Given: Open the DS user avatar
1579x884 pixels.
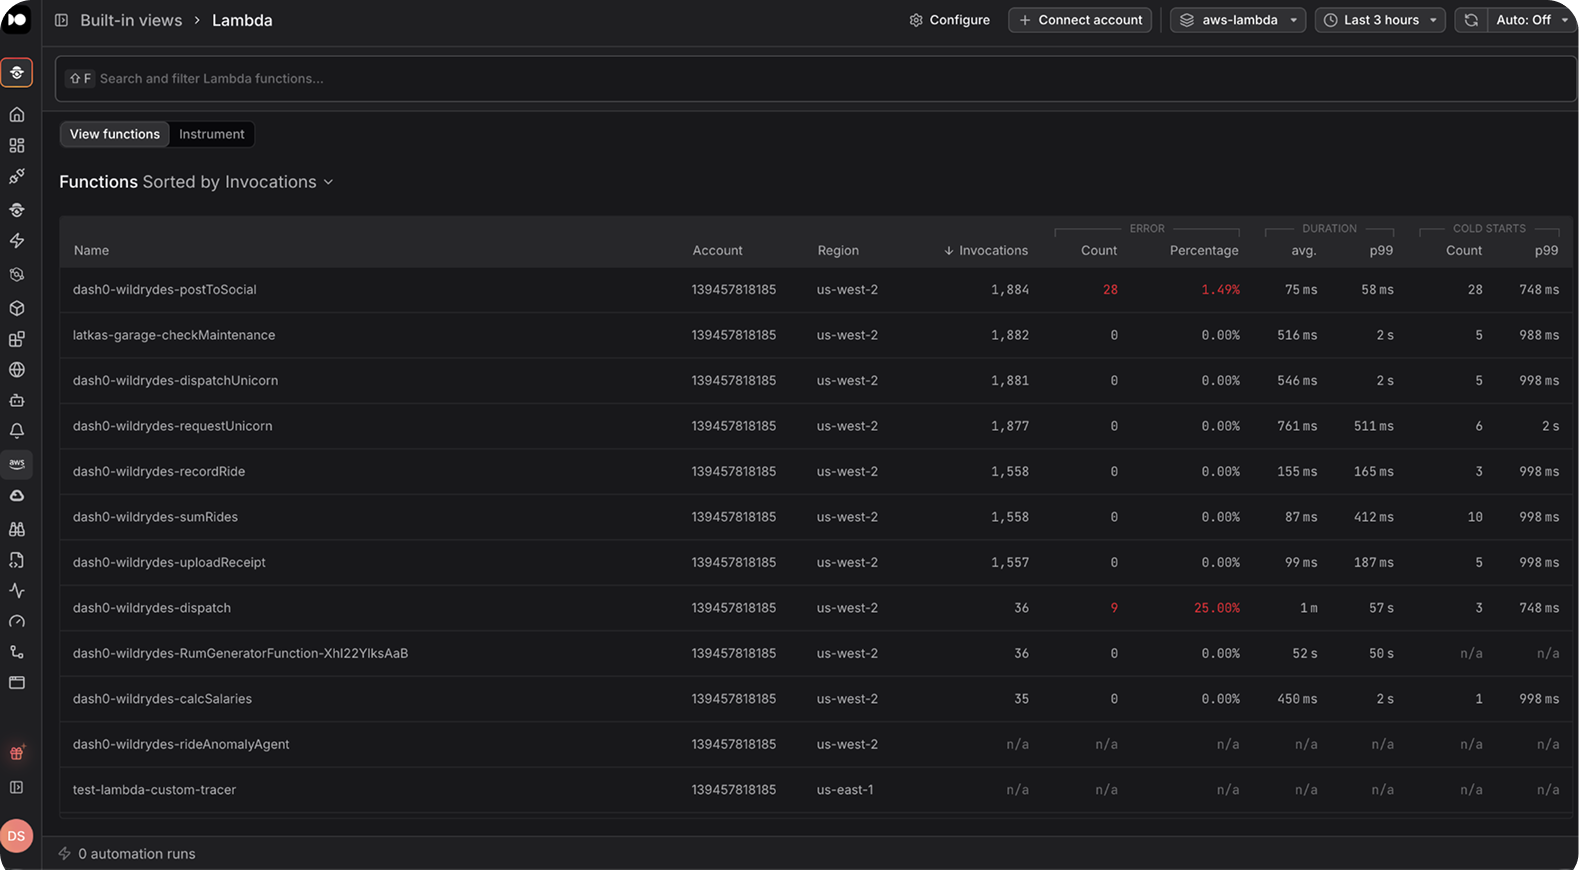Looking at the screenshot, I should [17, 836].
